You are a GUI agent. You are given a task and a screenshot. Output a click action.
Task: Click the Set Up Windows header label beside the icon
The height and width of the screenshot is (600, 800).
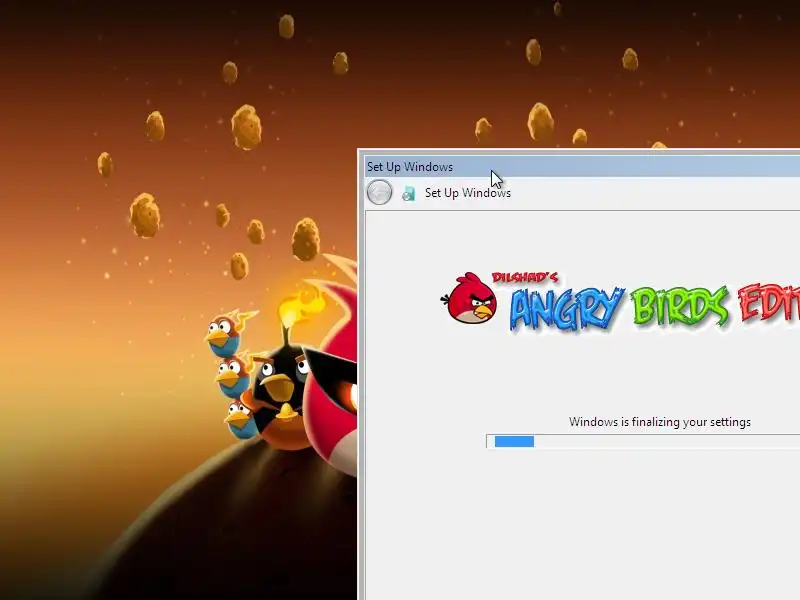click(467, 193)
